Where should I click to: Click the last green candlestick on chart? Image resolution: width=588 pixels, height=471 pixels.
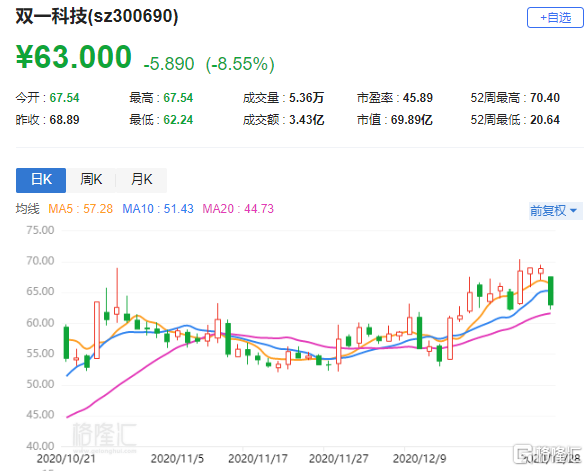click(550, 291)
